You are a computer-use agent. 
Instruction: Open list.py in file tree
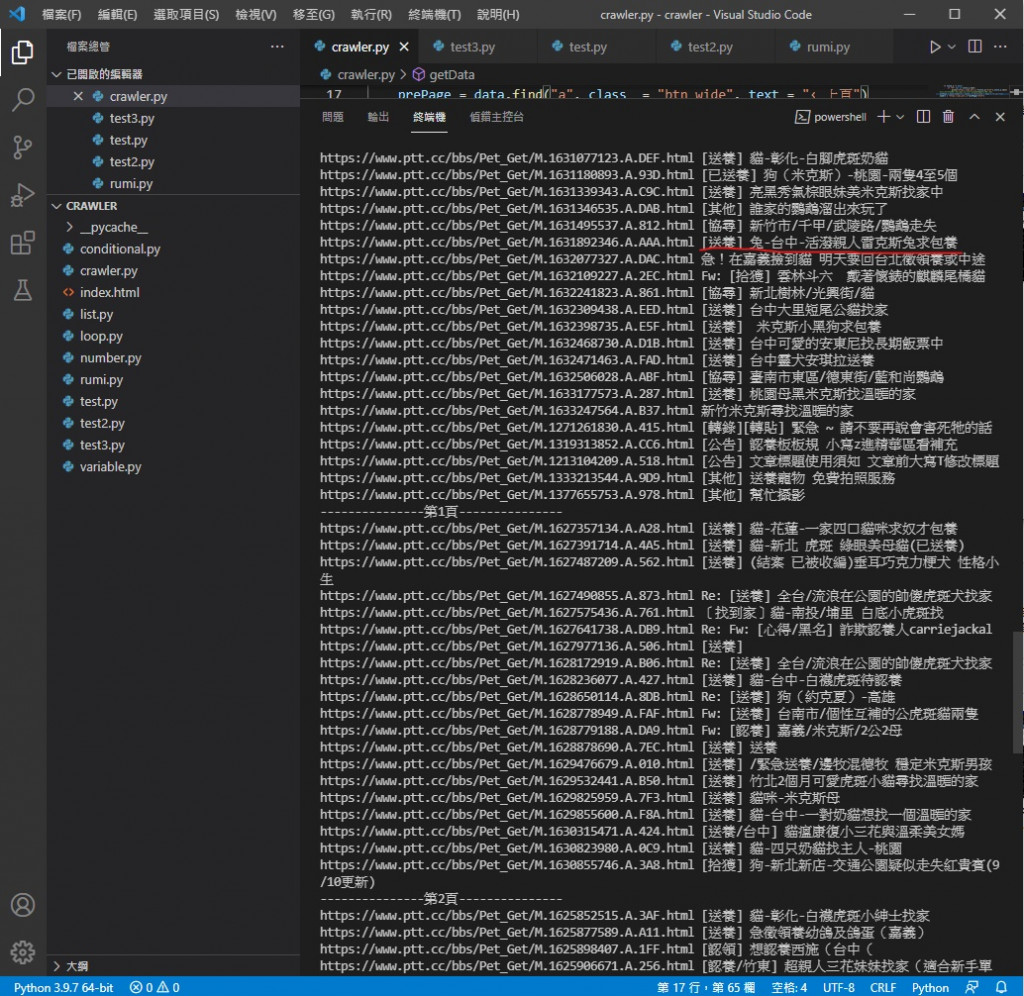96,314
